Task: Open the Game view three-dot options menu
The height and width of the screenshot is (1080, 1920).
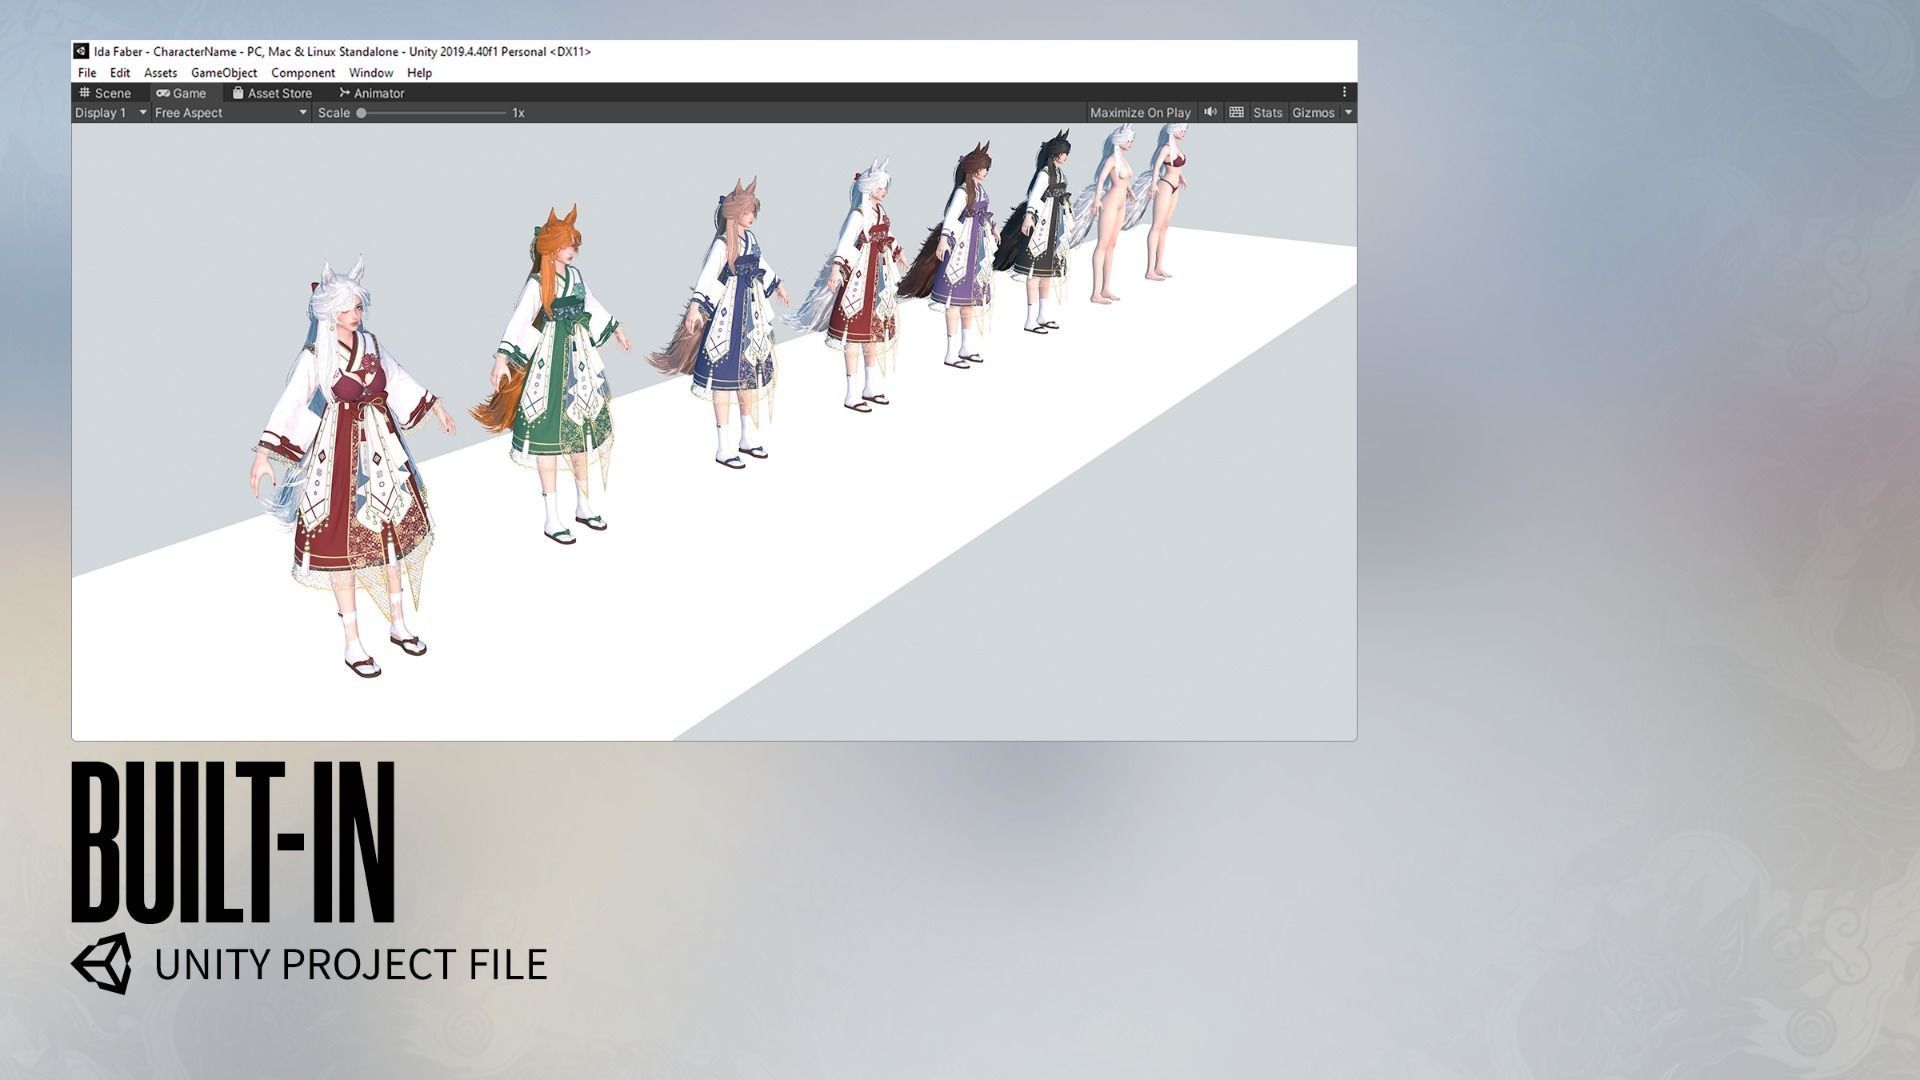Action: point(1344,92)
